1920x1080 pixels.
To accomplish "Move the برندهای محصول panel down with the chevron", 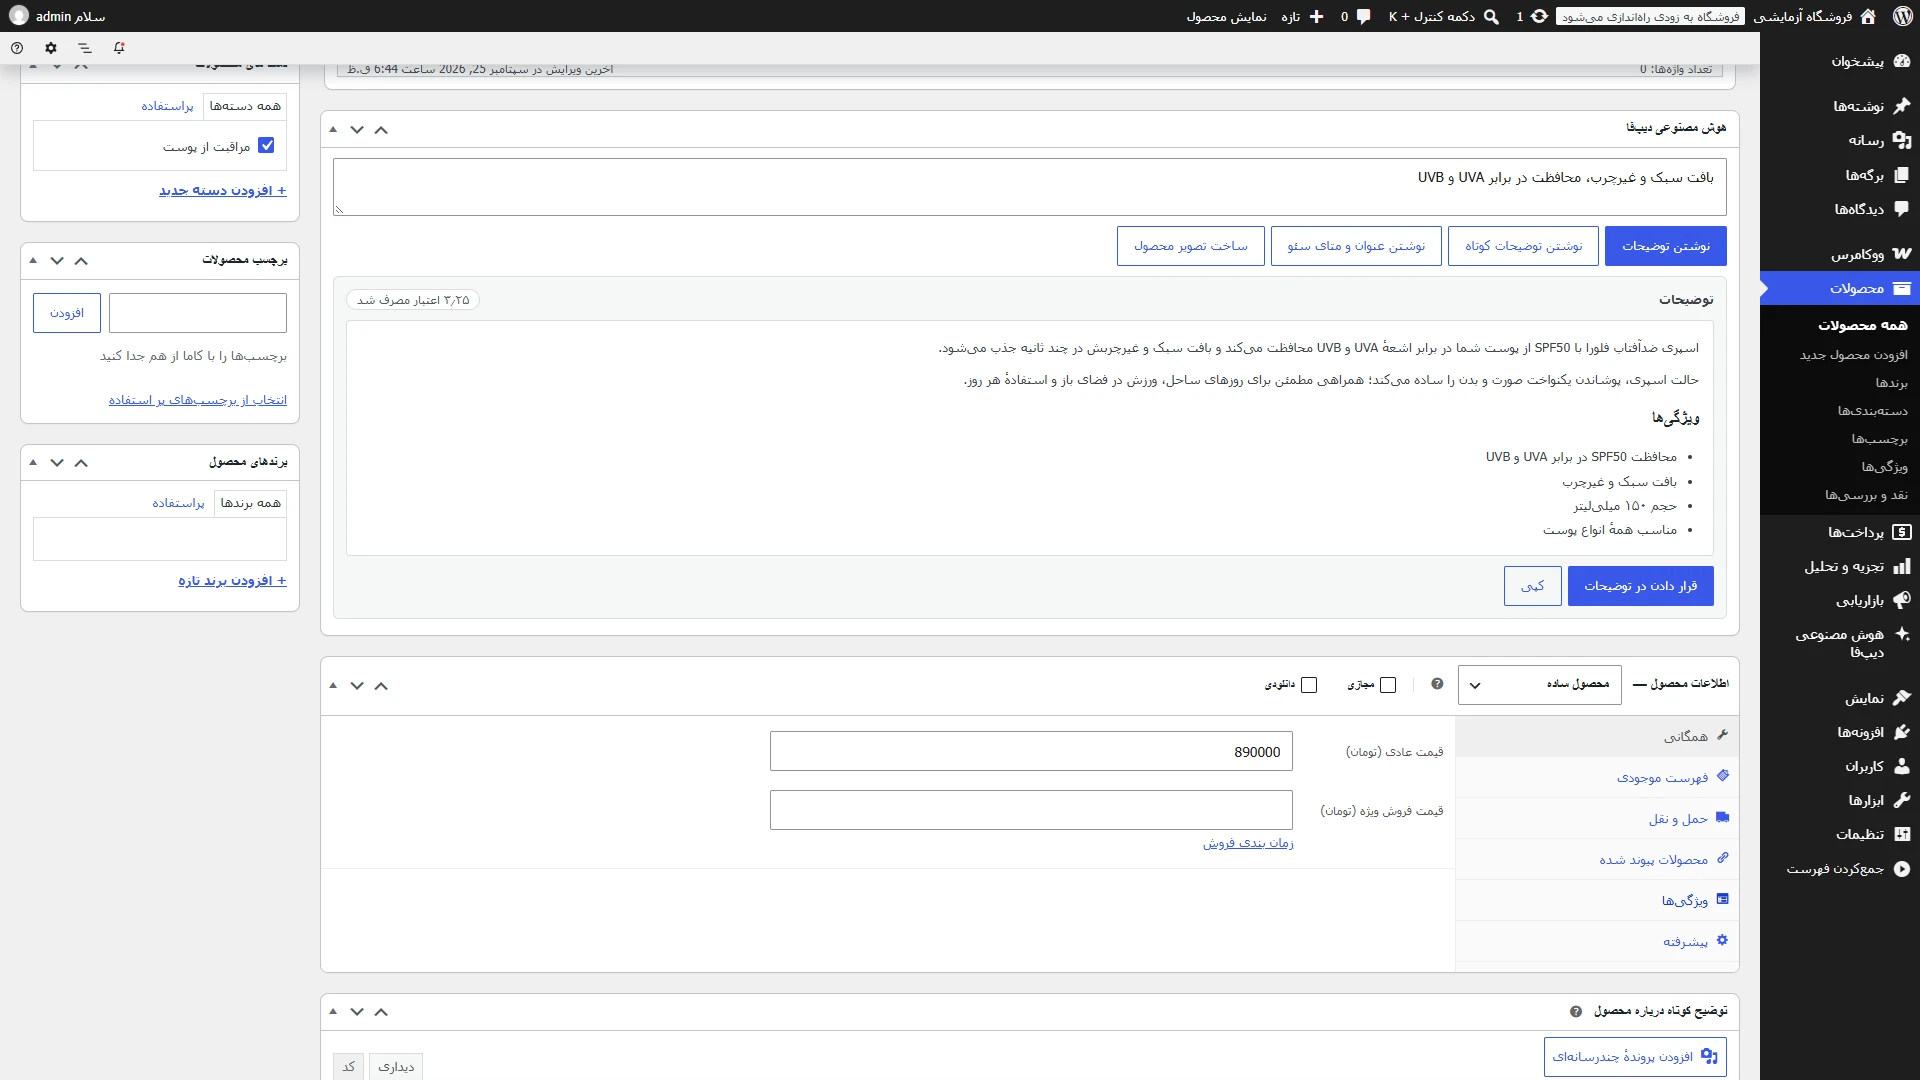I will [57, 462].
